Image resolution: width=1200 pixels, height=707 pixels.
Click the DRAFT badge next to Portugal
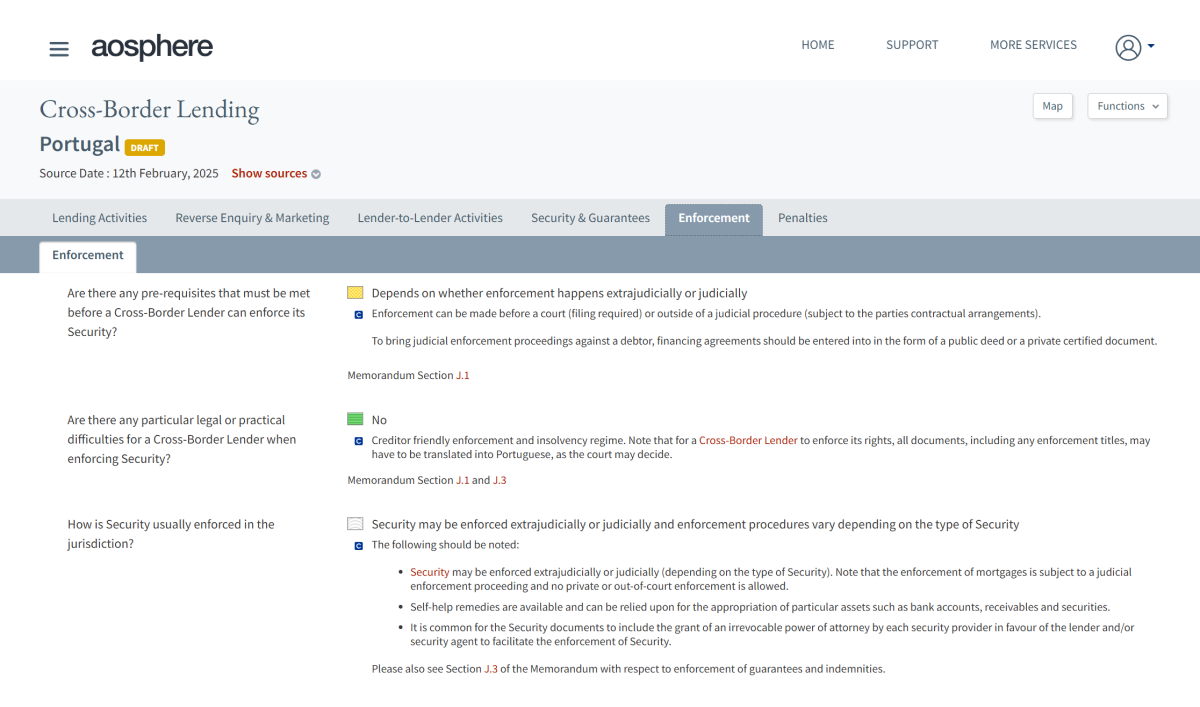(x=145, y=147)
